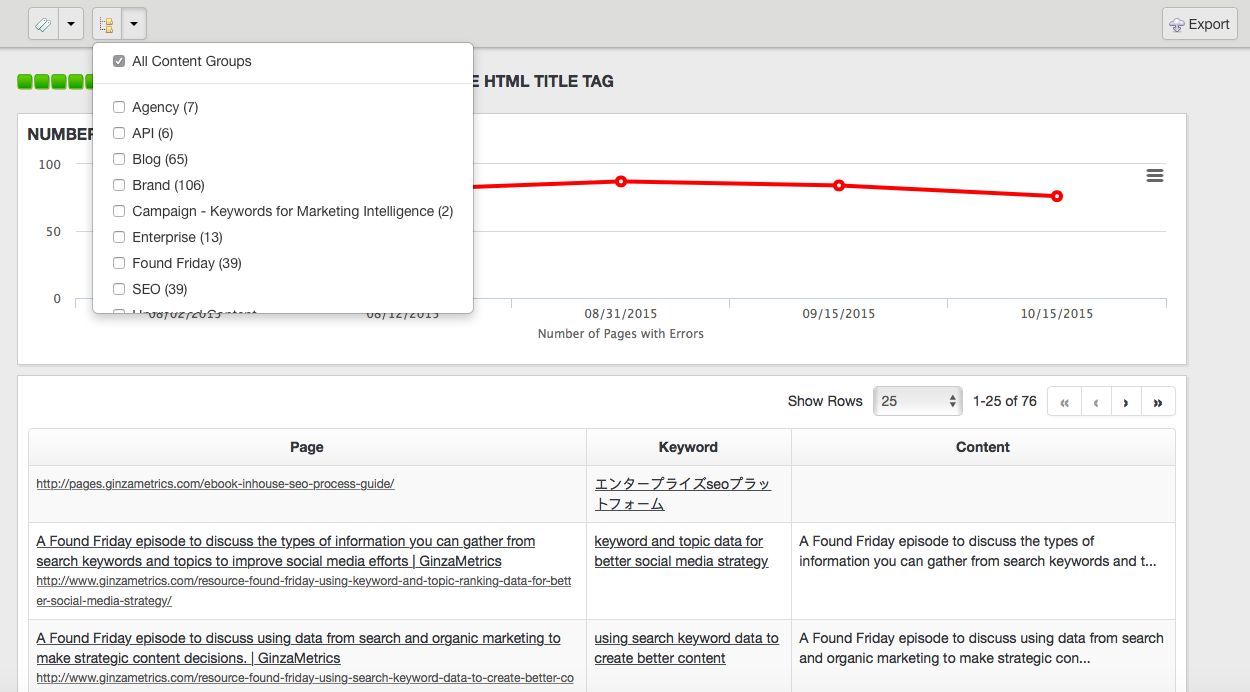This screenshot has height=692, width=1250.
Task: Check Campaign - Keywords for Marketing Intelligence group
Action: [119, 211]
